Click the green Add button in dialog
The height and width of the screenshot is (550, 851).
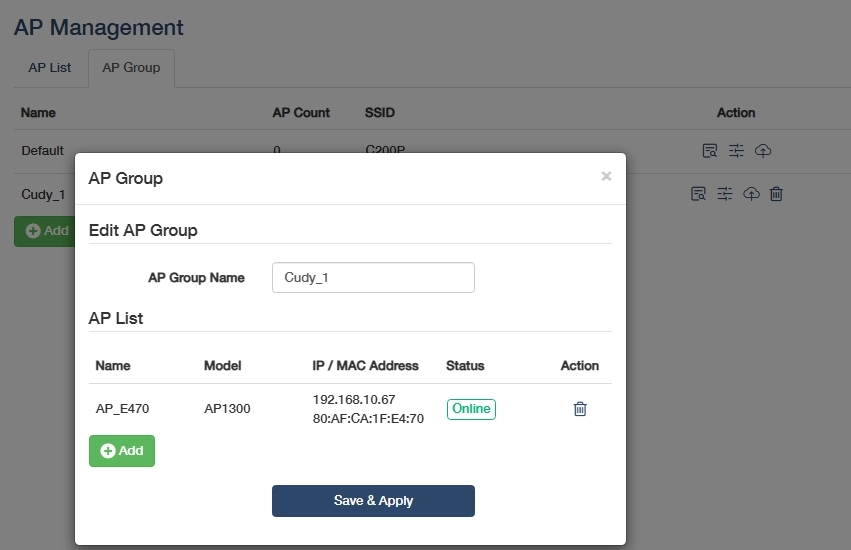[122, 451]
